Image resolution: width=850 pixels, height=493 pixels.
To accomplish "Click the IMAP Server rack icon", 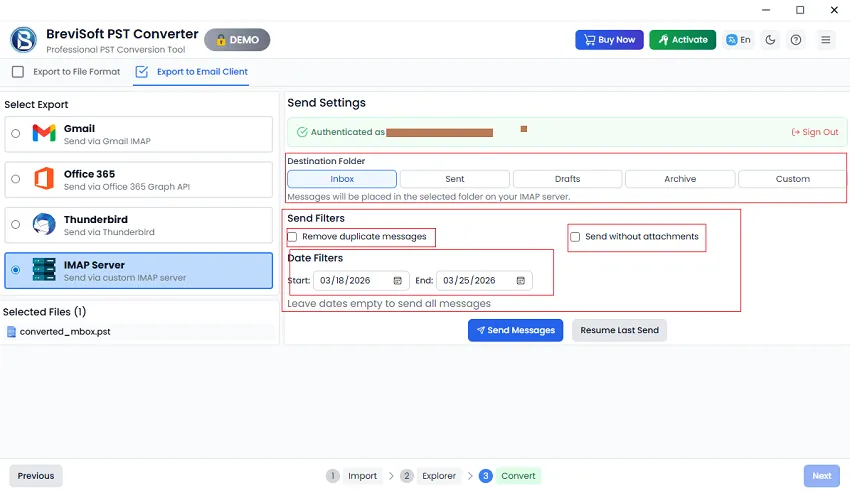I will tap(44, 270).
